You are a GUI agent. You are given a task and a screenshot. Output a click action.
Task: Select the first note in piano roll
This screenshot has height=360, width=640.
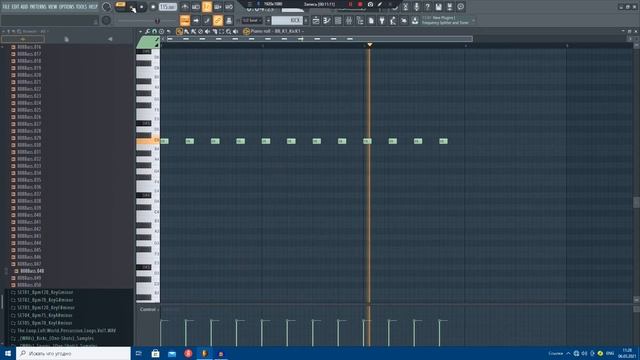point(164,141)
